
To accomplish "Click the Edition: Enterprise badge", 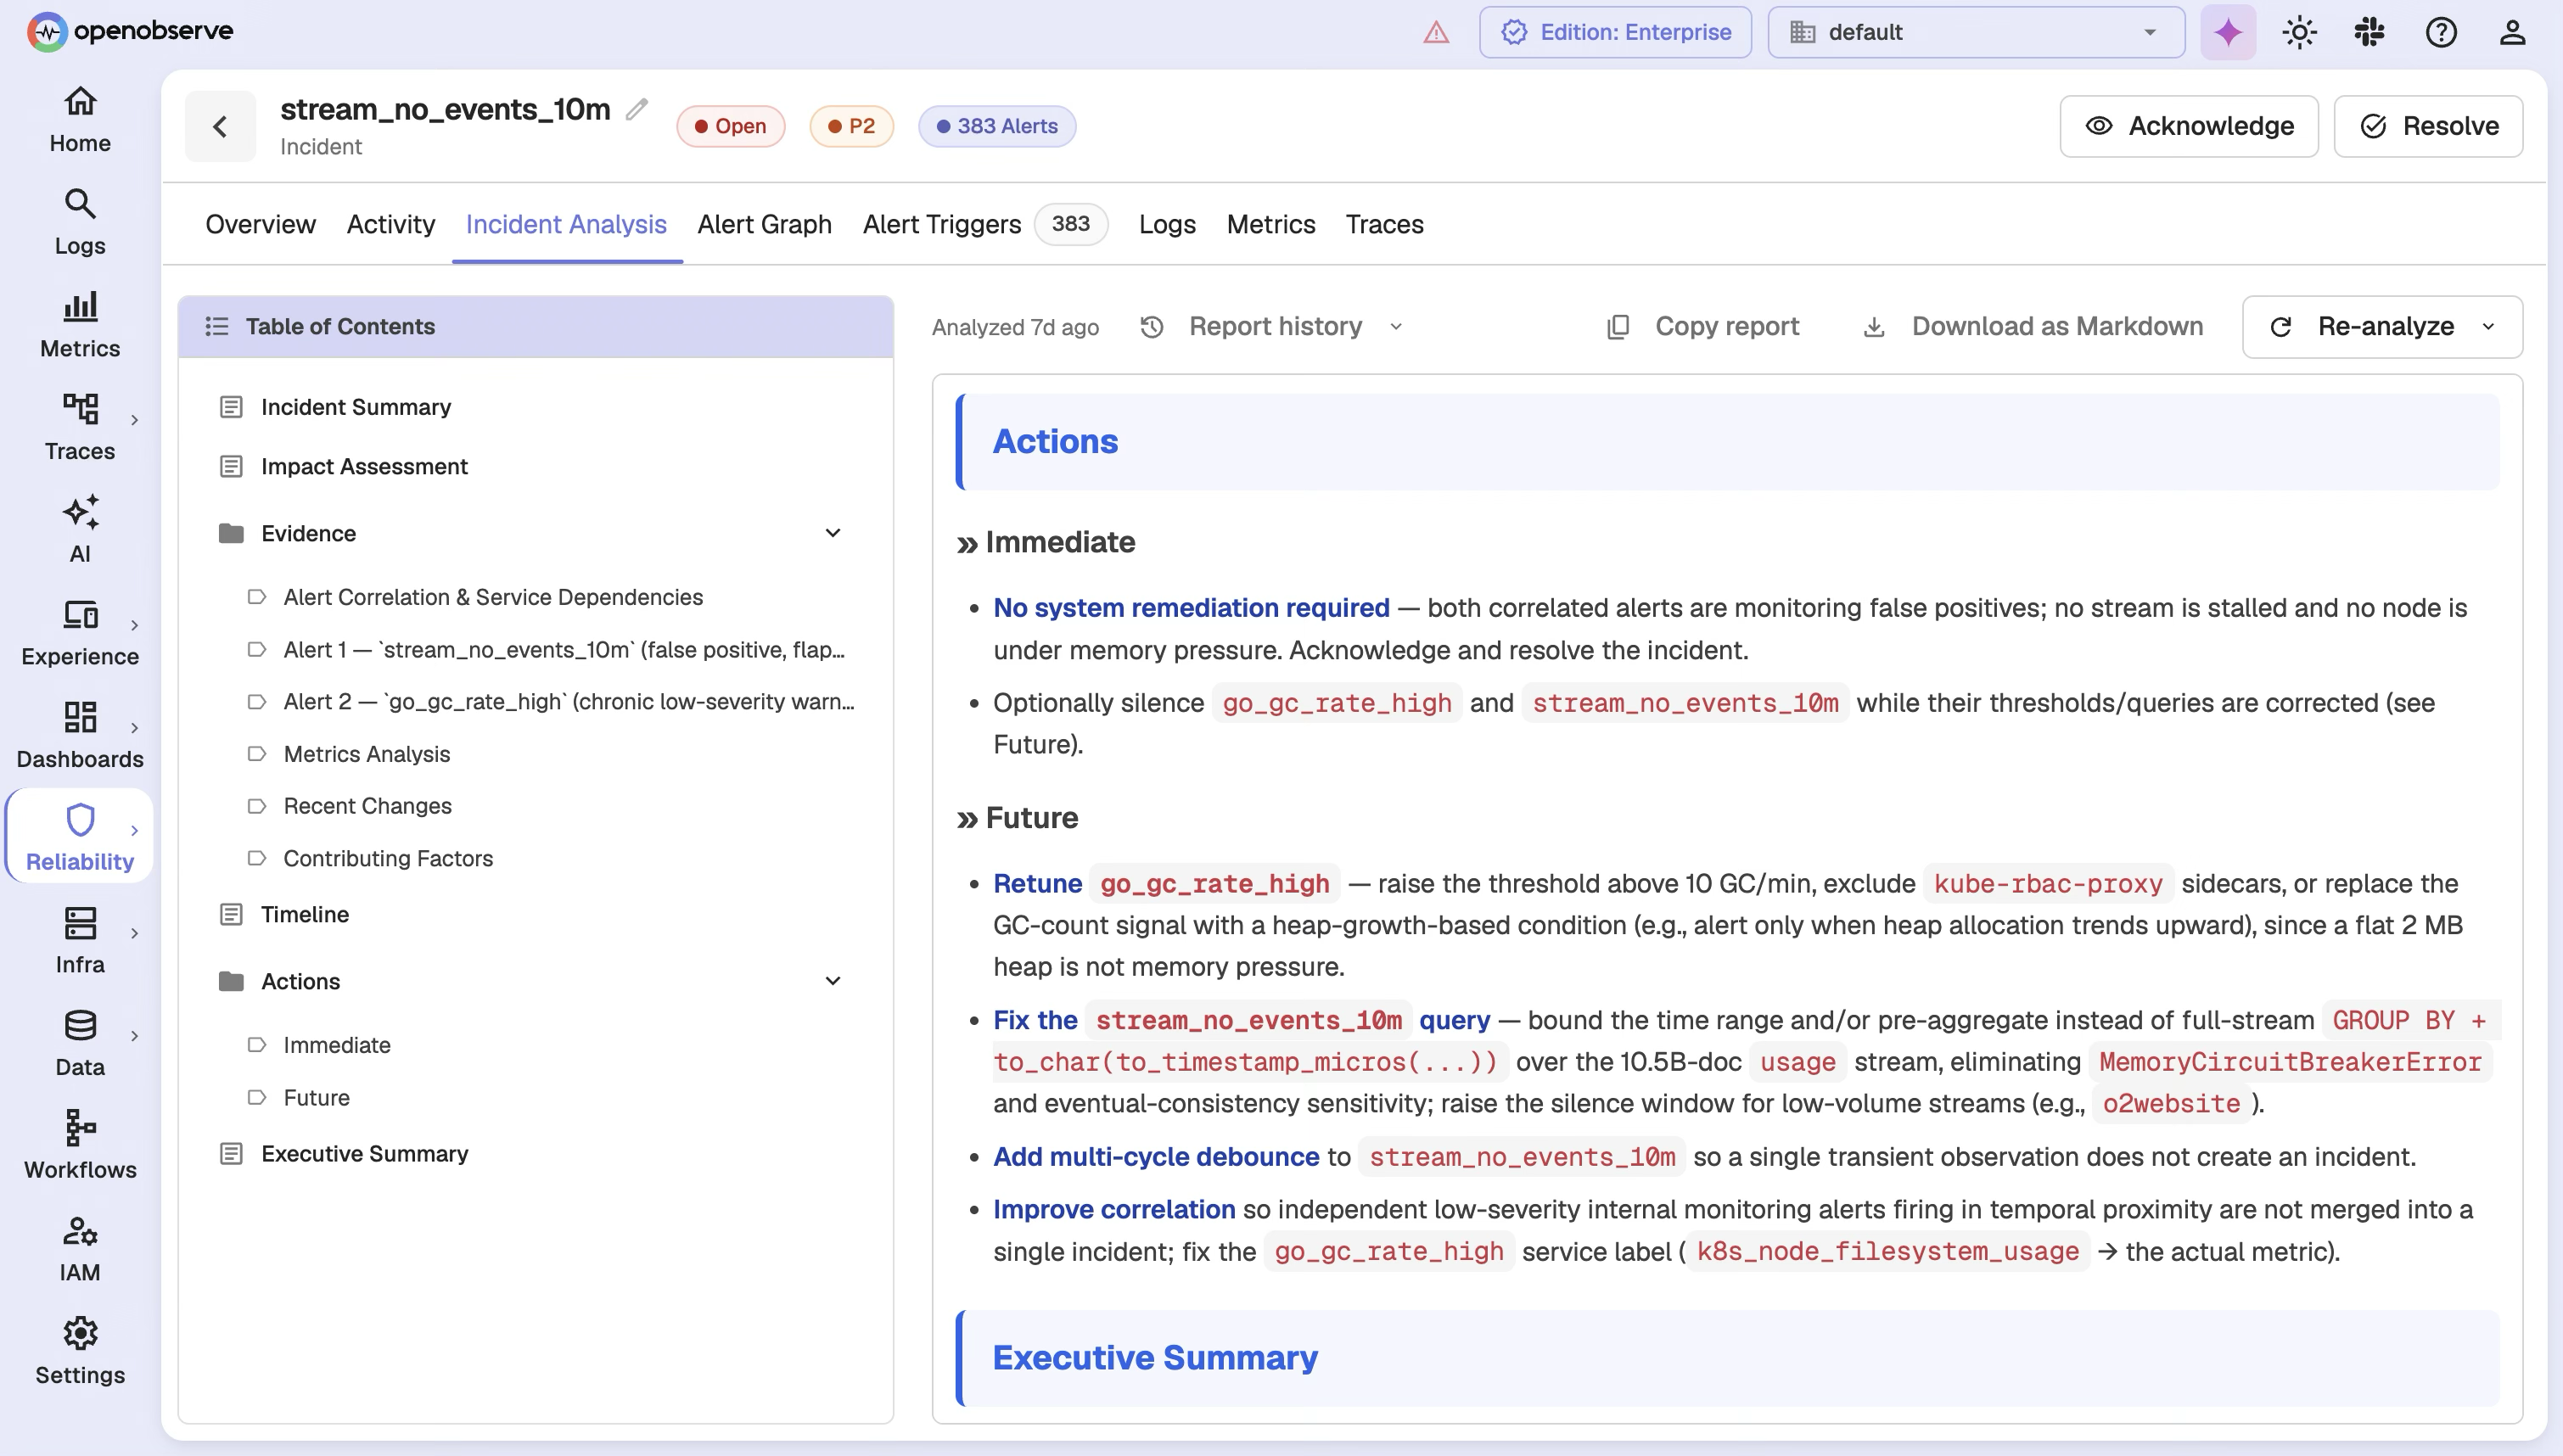I will [x=1615, y=32].
